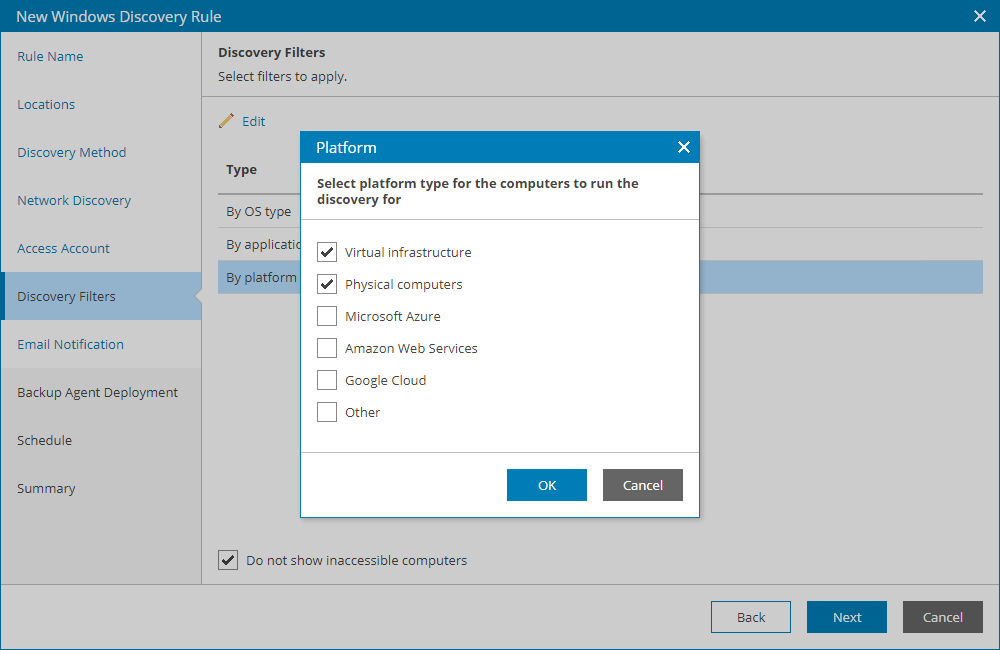Proceed with the Next button
1000x650 pixels.
coord(846,617)
